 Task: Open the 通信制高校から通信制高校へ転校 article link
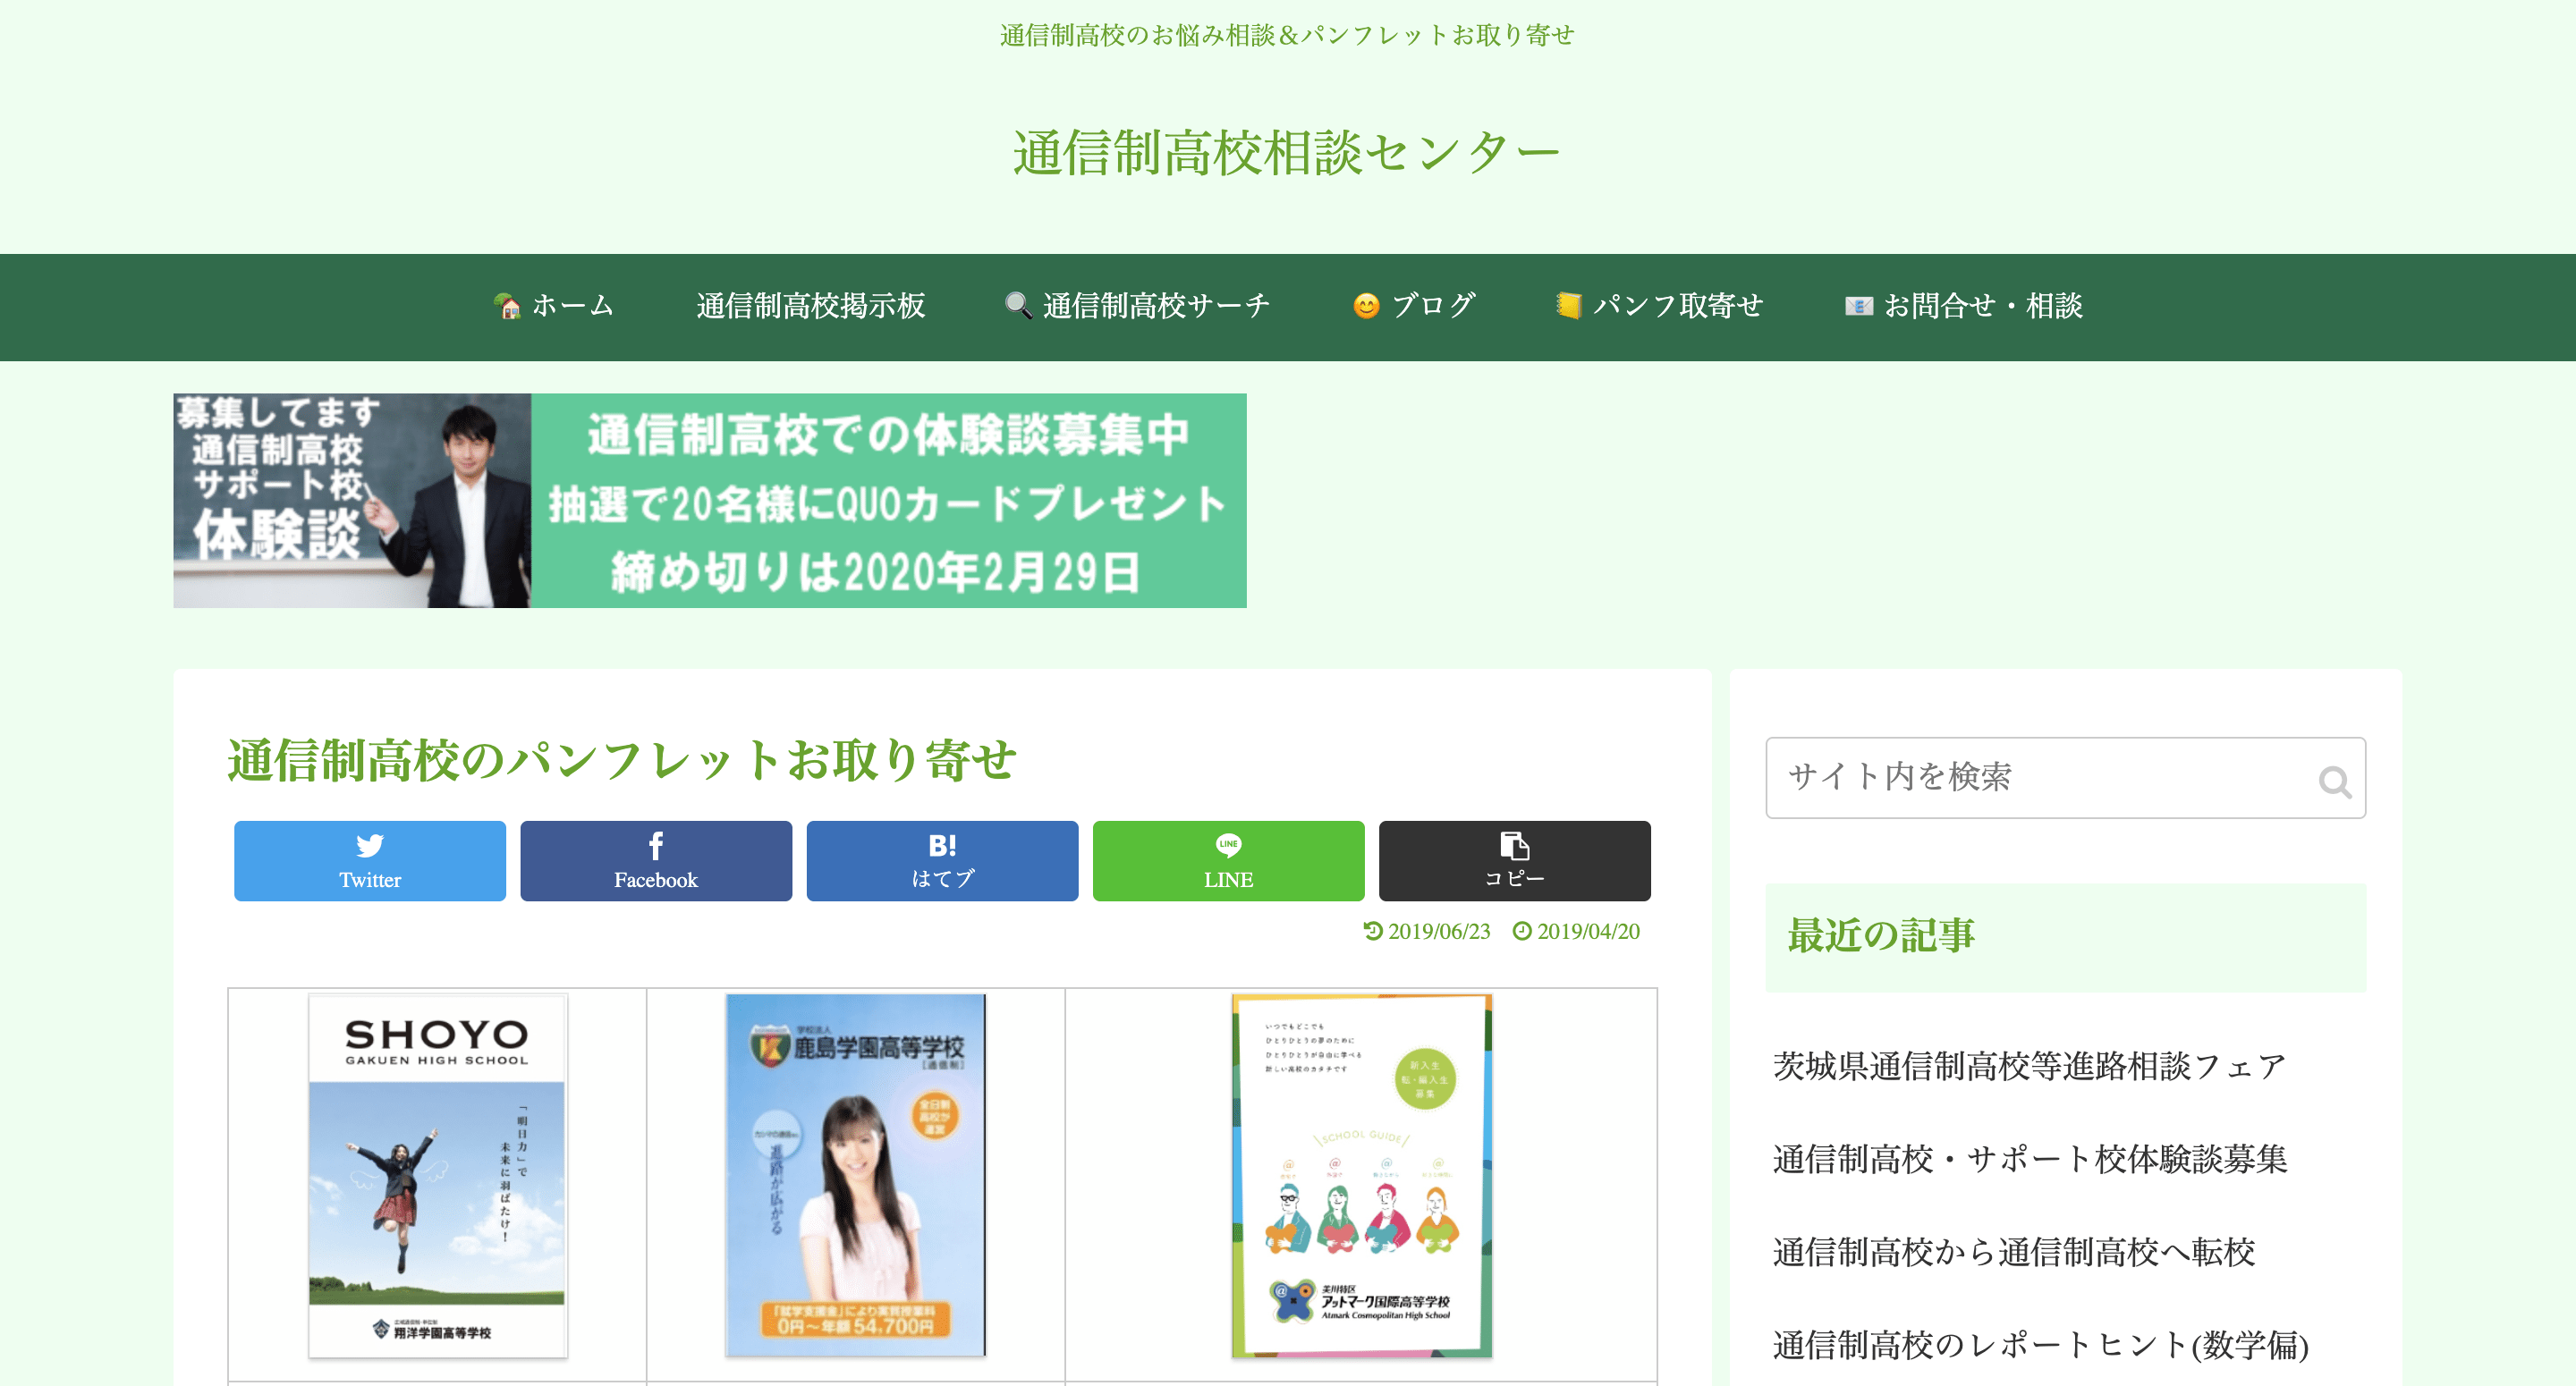(x=2013, y=1252)
